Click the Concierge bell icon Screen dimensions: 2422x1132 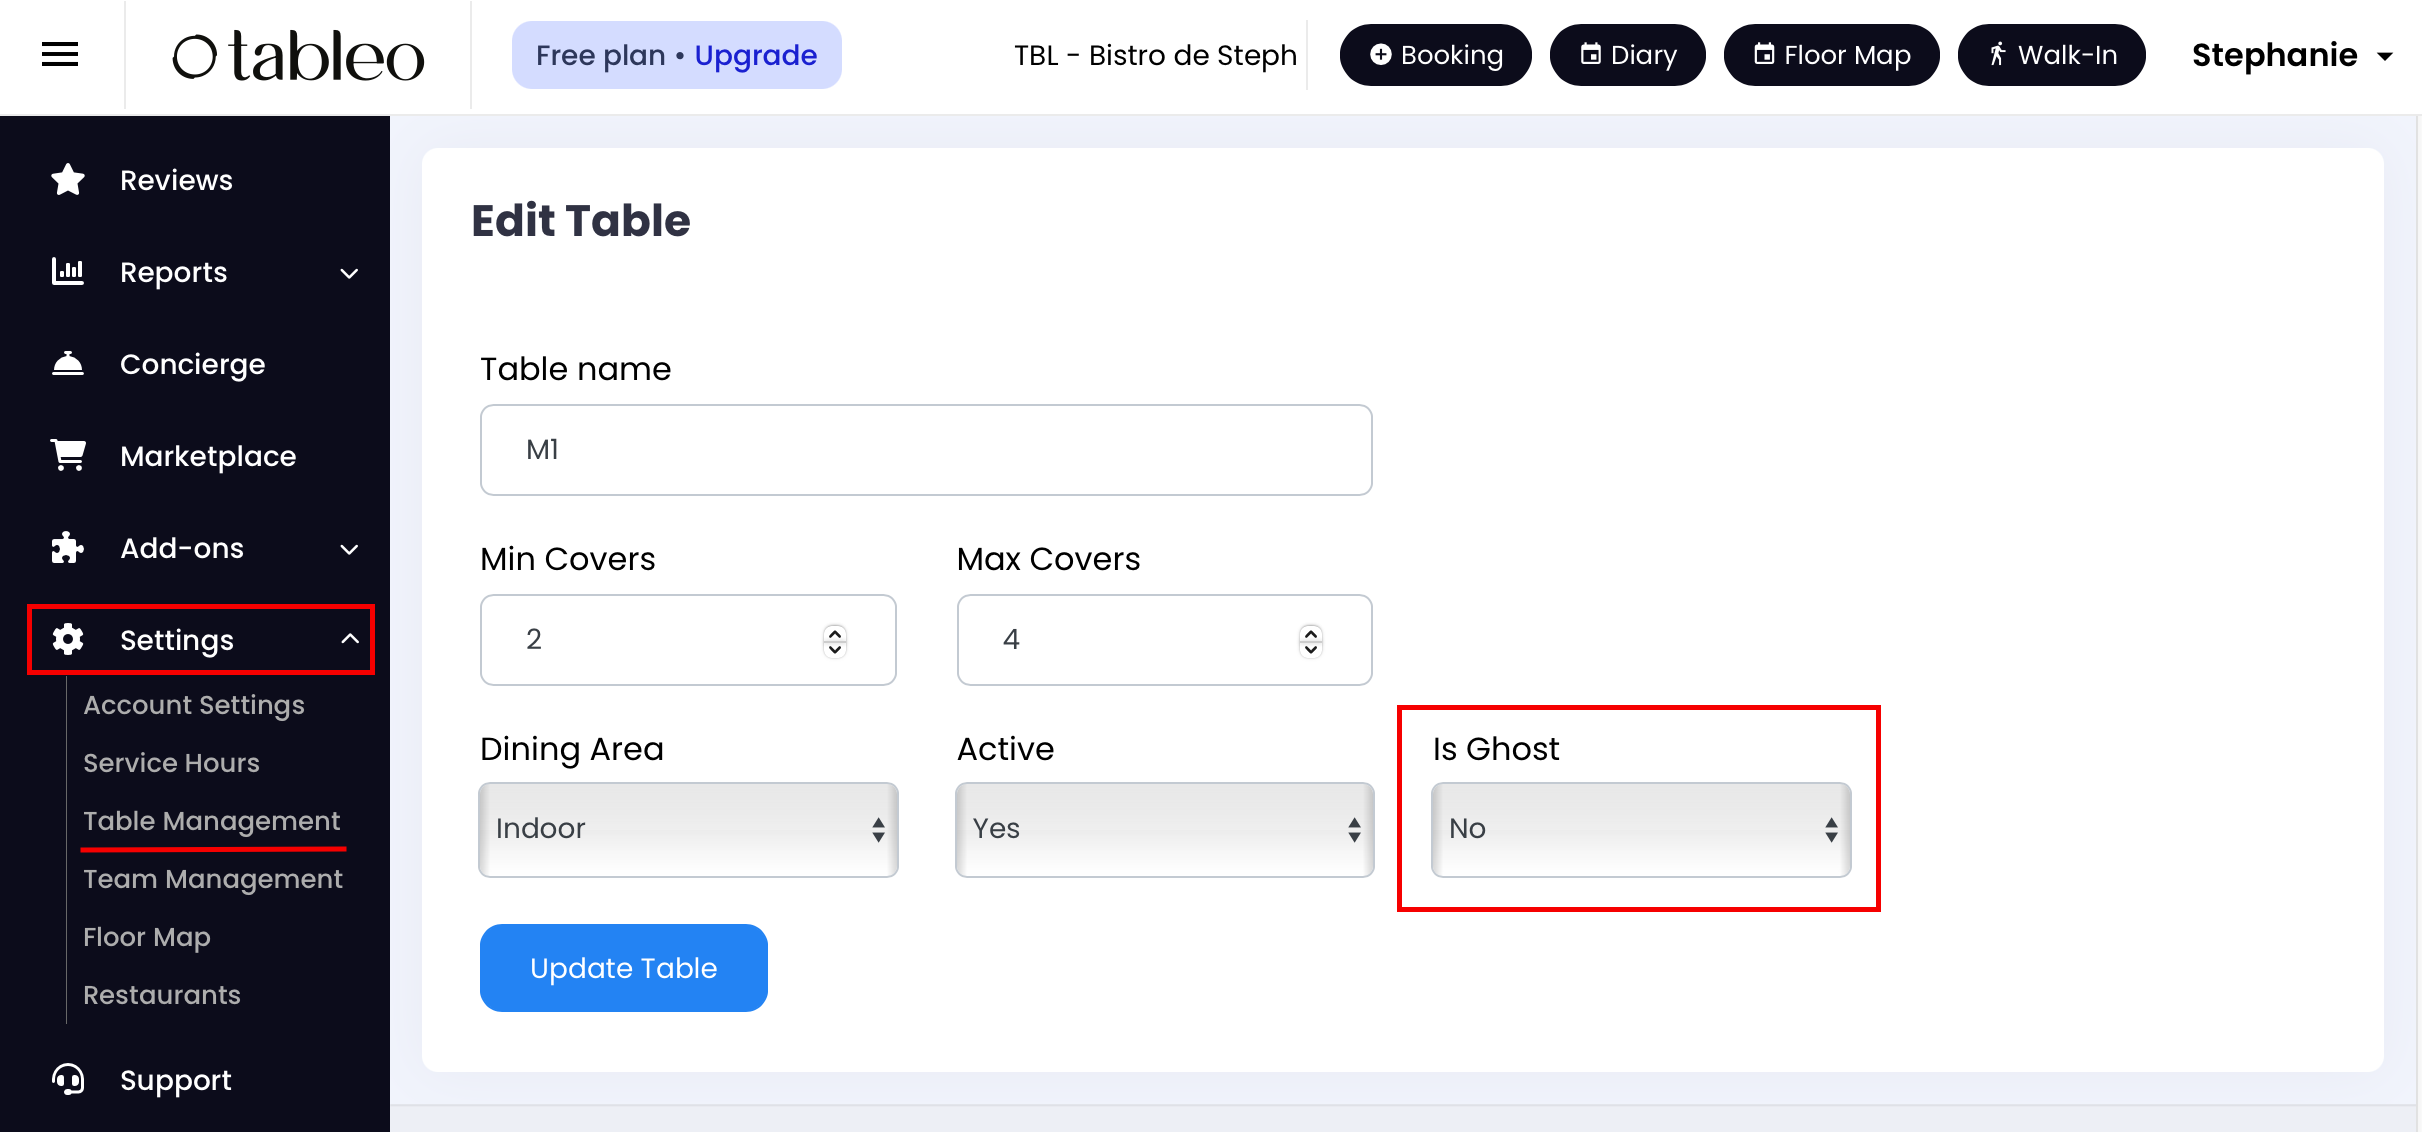pyautogui.click(x=68, y=364)
